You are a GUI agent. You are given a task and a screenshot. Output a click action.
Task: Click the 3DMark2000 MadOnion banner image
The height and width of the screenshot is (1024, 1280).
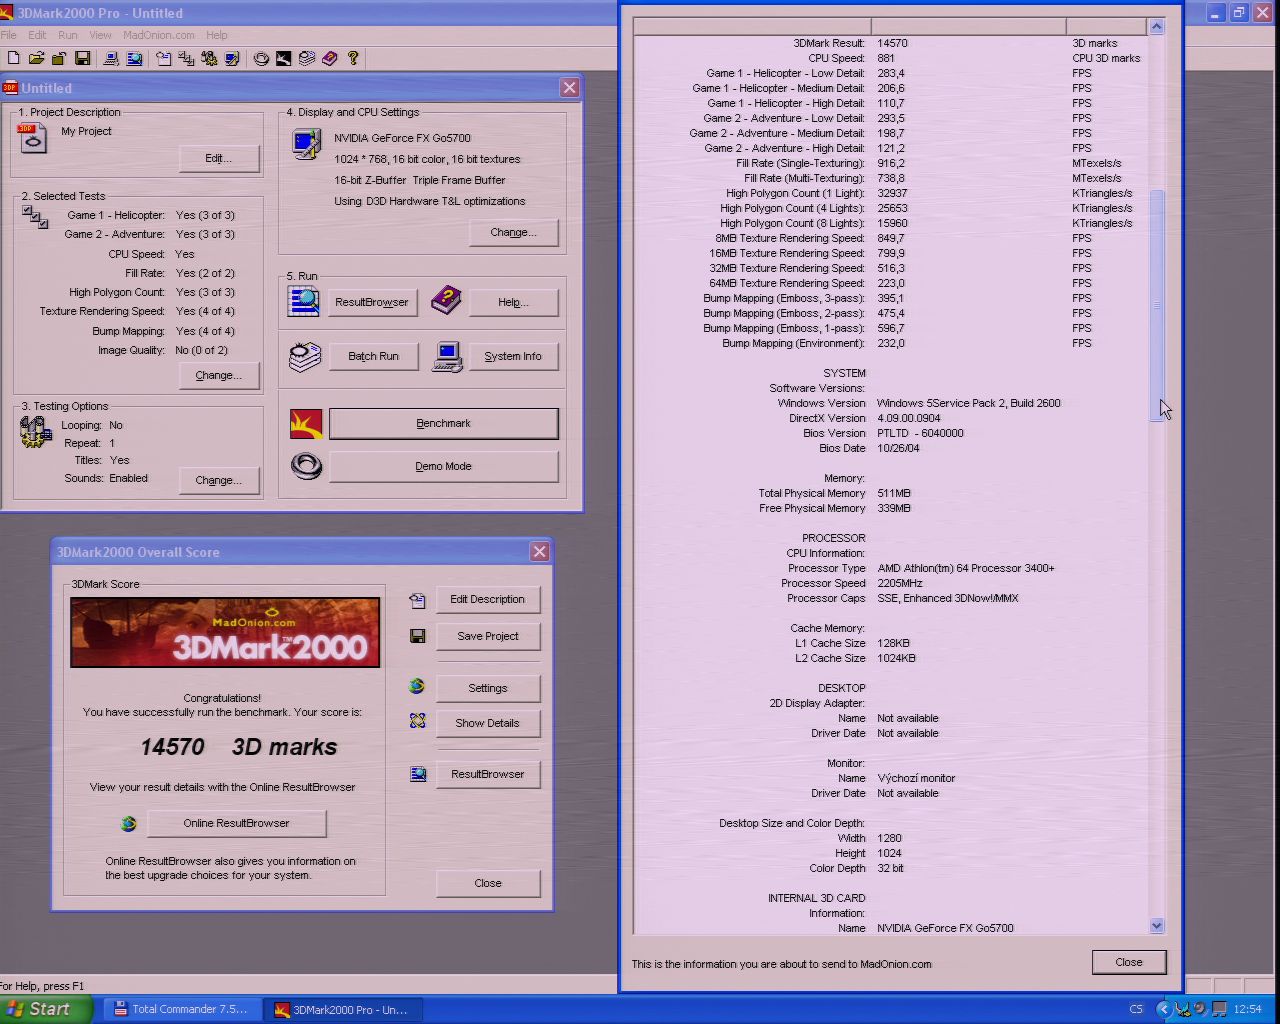point(225,632)
